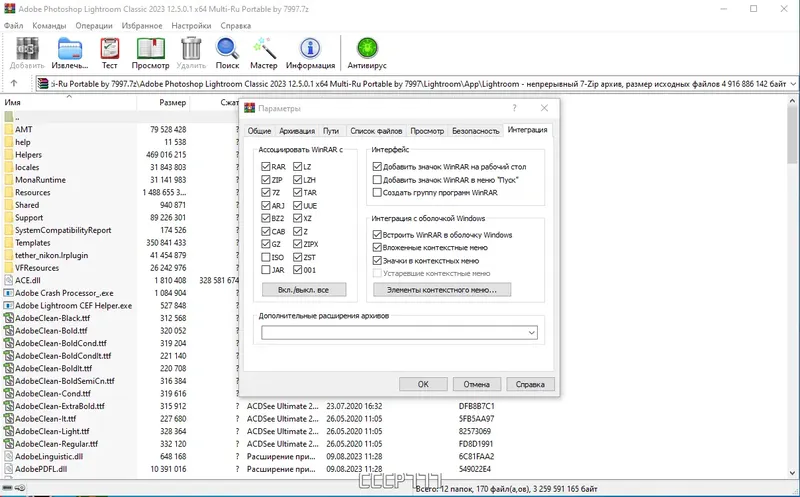Expand the address bar path dropdown
The height and width of the screenshot is (497, 800).
point(793,84)
